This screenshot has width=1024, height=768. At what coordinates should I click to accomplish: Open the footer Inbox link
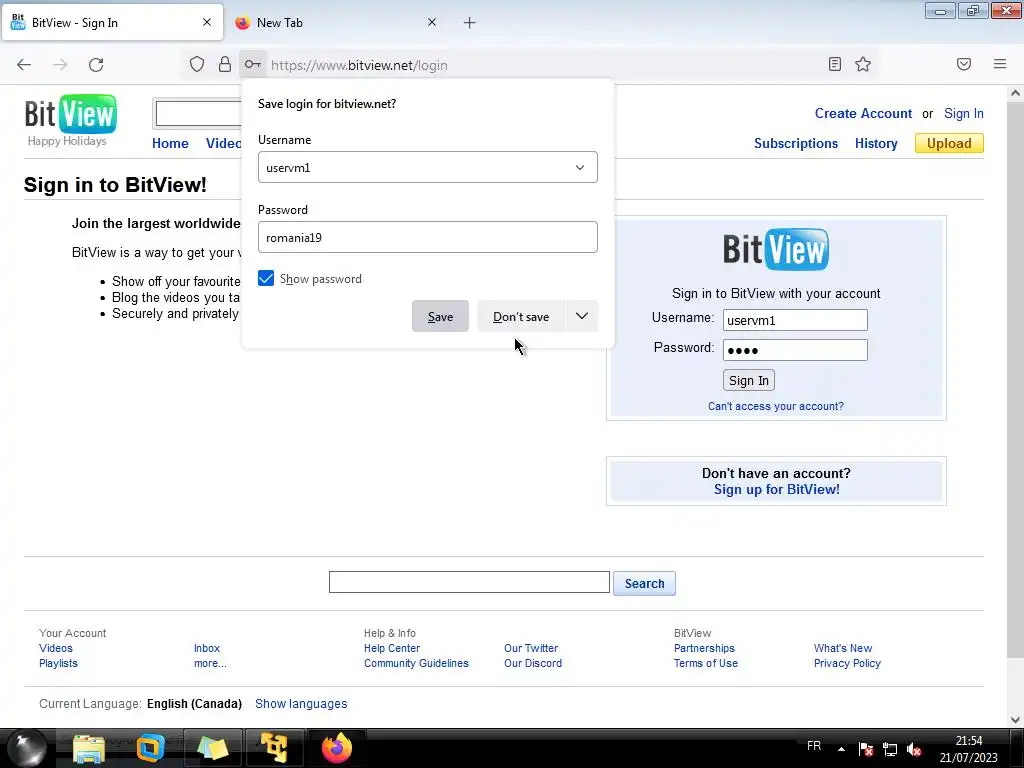(206, 648)
